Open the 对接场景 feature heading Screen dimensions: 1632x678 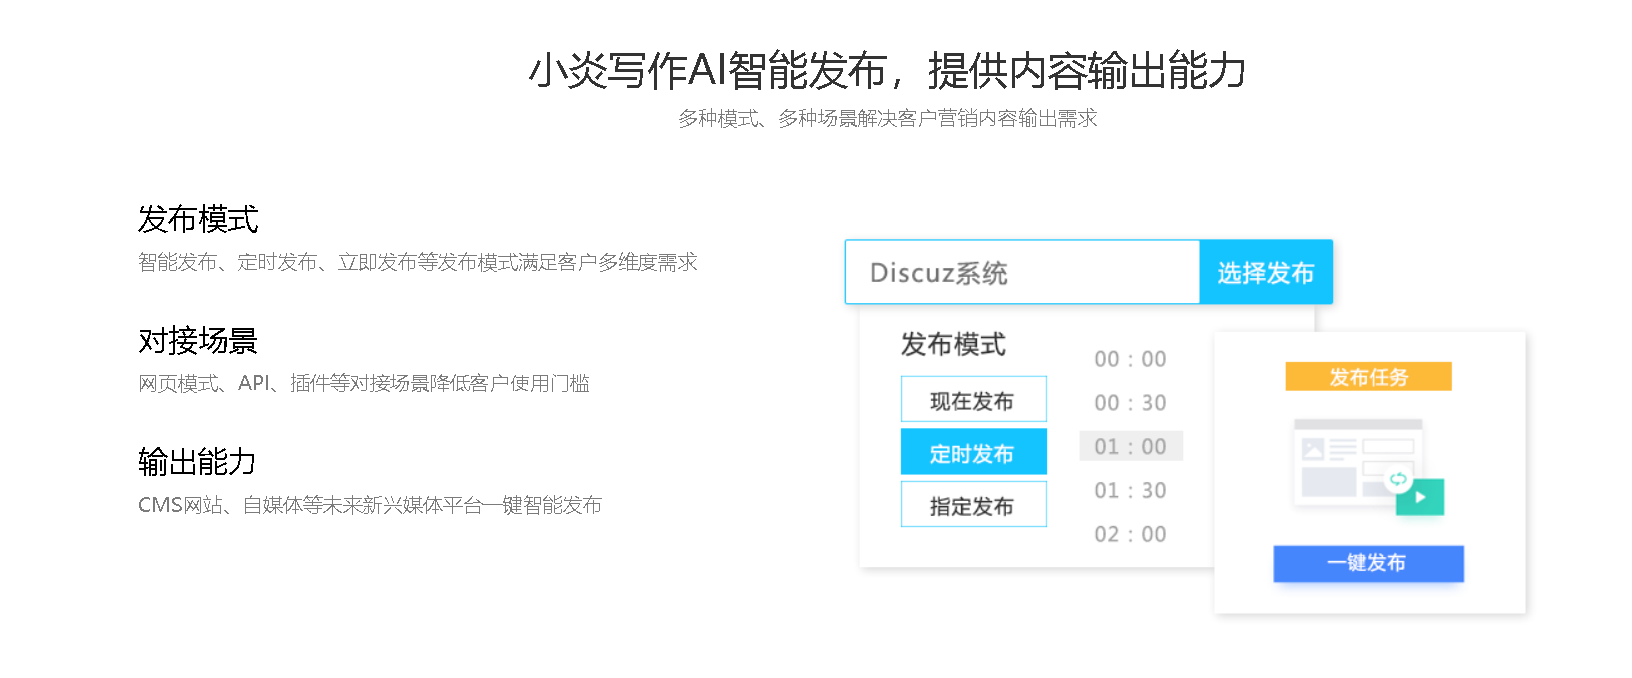pyautogui.click(x=198, y=341)
